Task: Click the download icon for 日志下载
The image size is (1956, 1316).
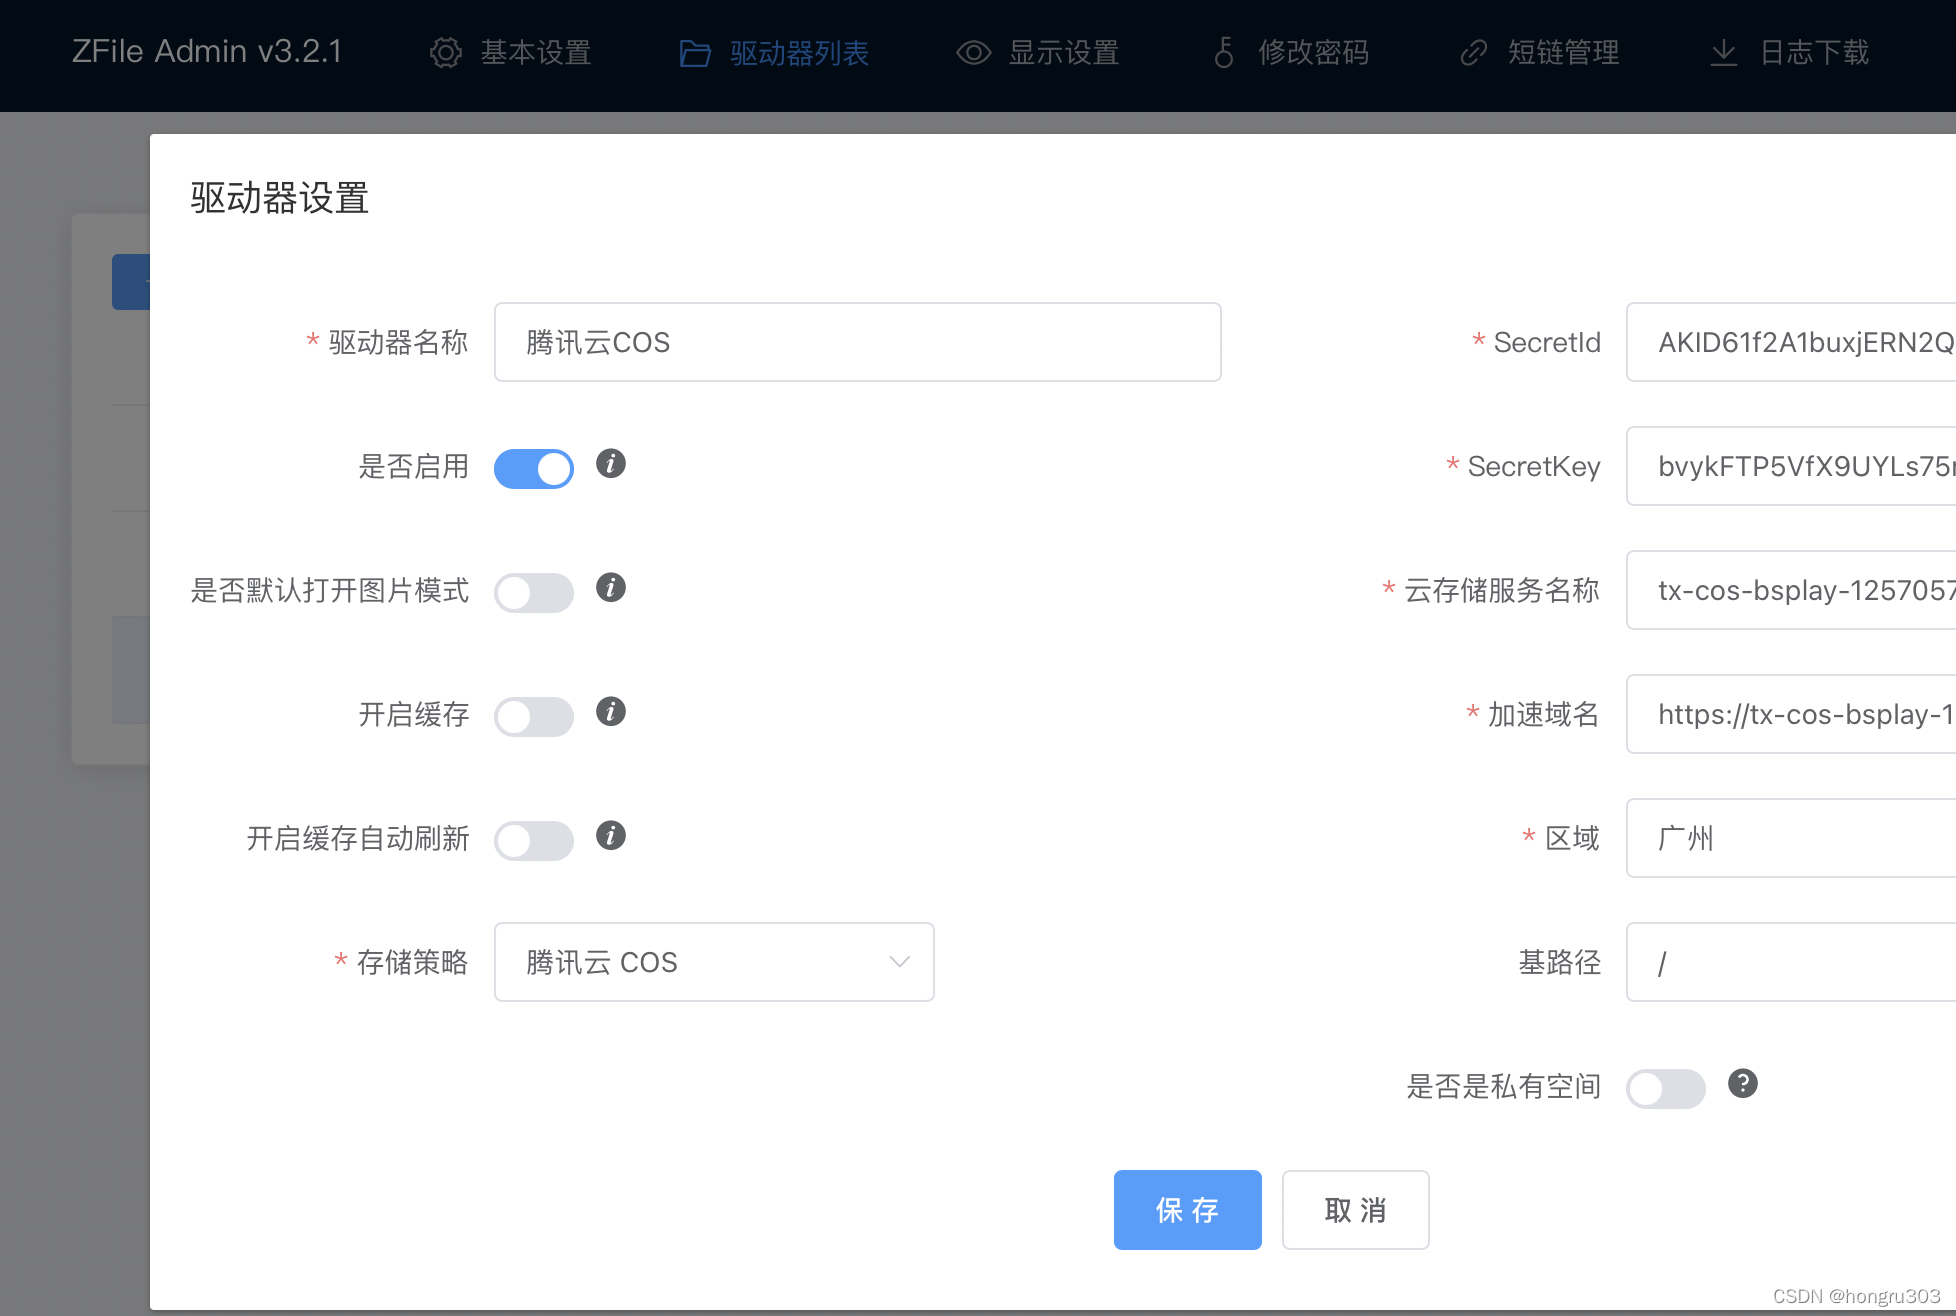Action: click(x=1723, y=53)
